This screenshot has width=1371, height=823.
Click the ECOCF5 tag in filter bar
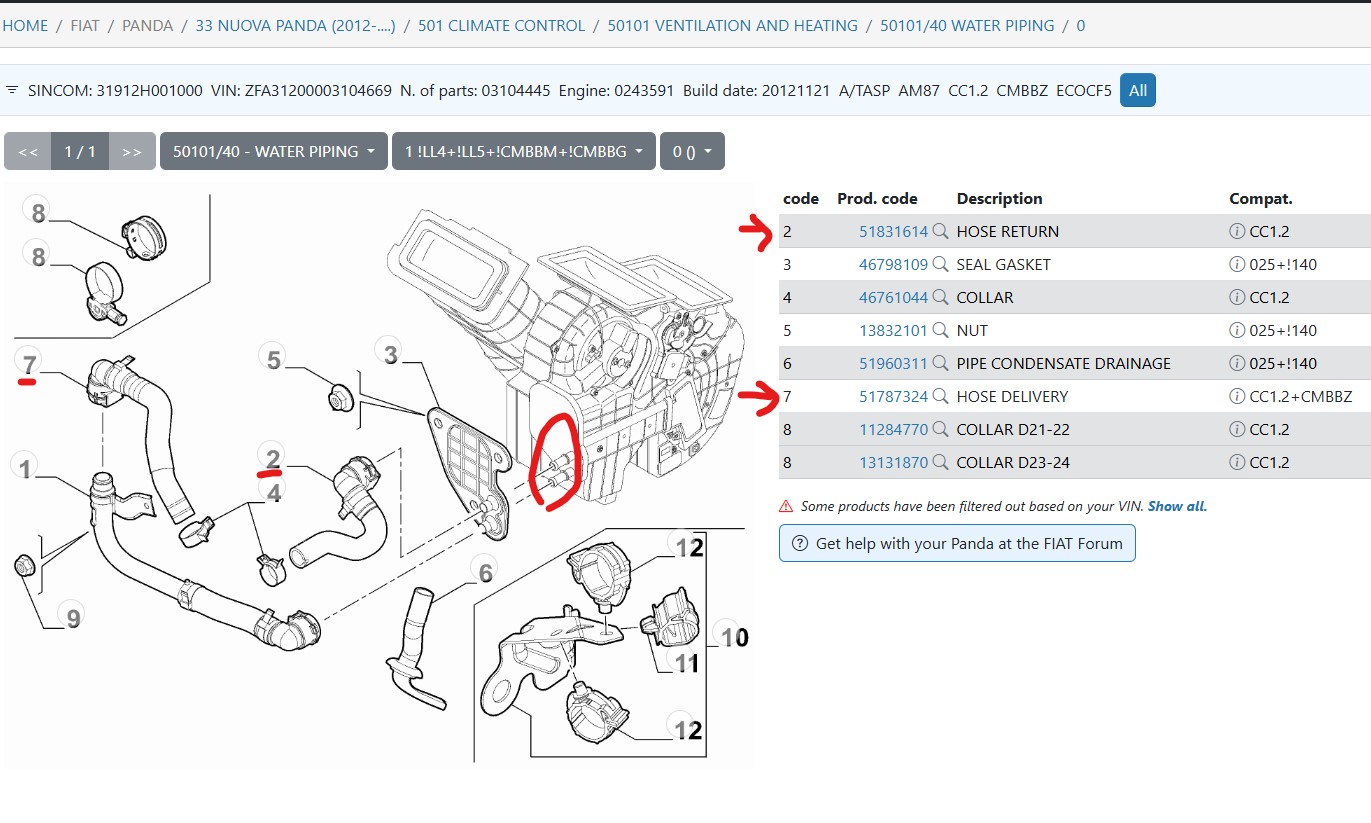coord(1084,90)
